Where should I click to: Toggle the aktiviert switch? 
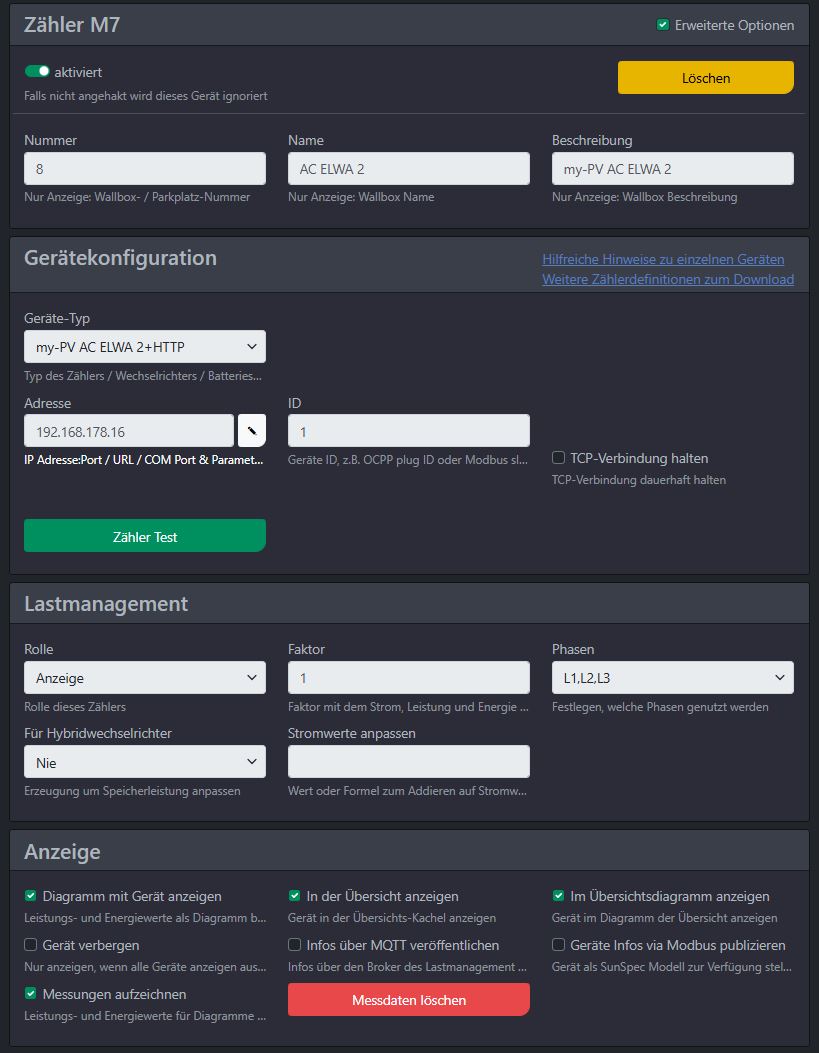coord(37,71)
